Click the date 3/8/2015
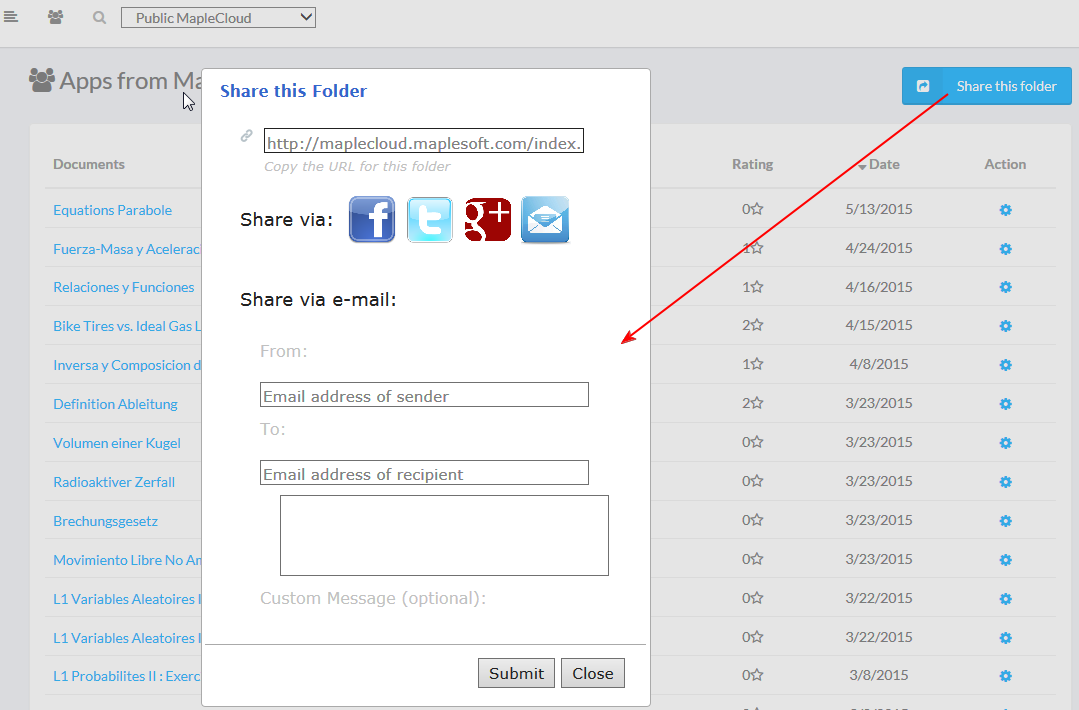 point(879,675)
